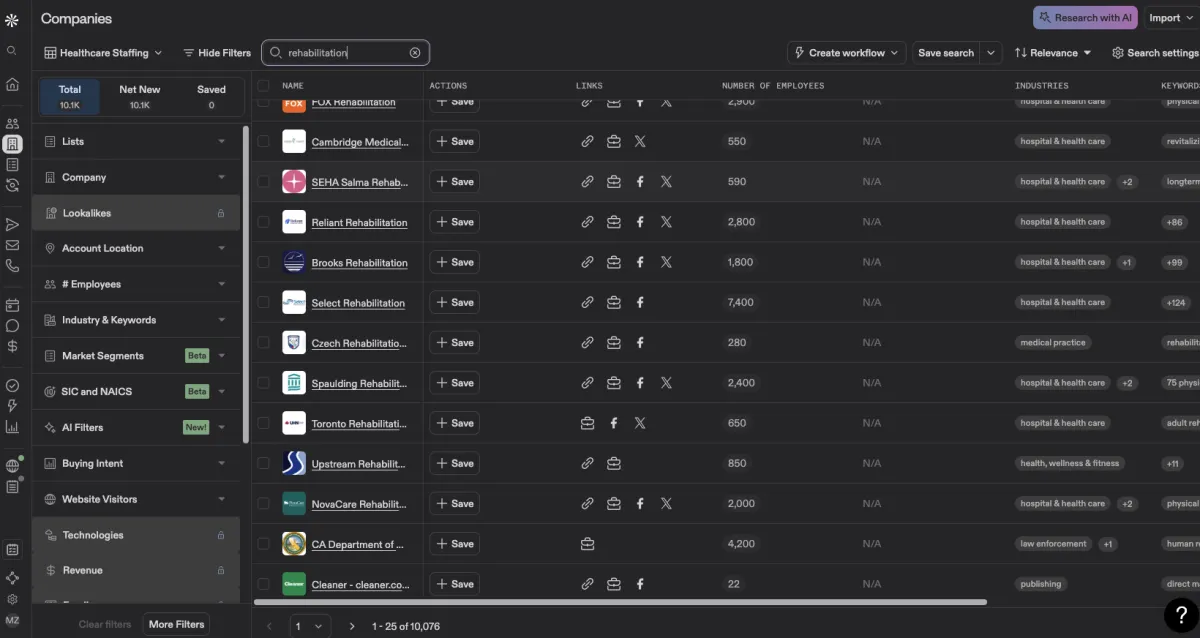Click the Save search button
Viewport: 1200px width, 638px height.
(946, 53)
